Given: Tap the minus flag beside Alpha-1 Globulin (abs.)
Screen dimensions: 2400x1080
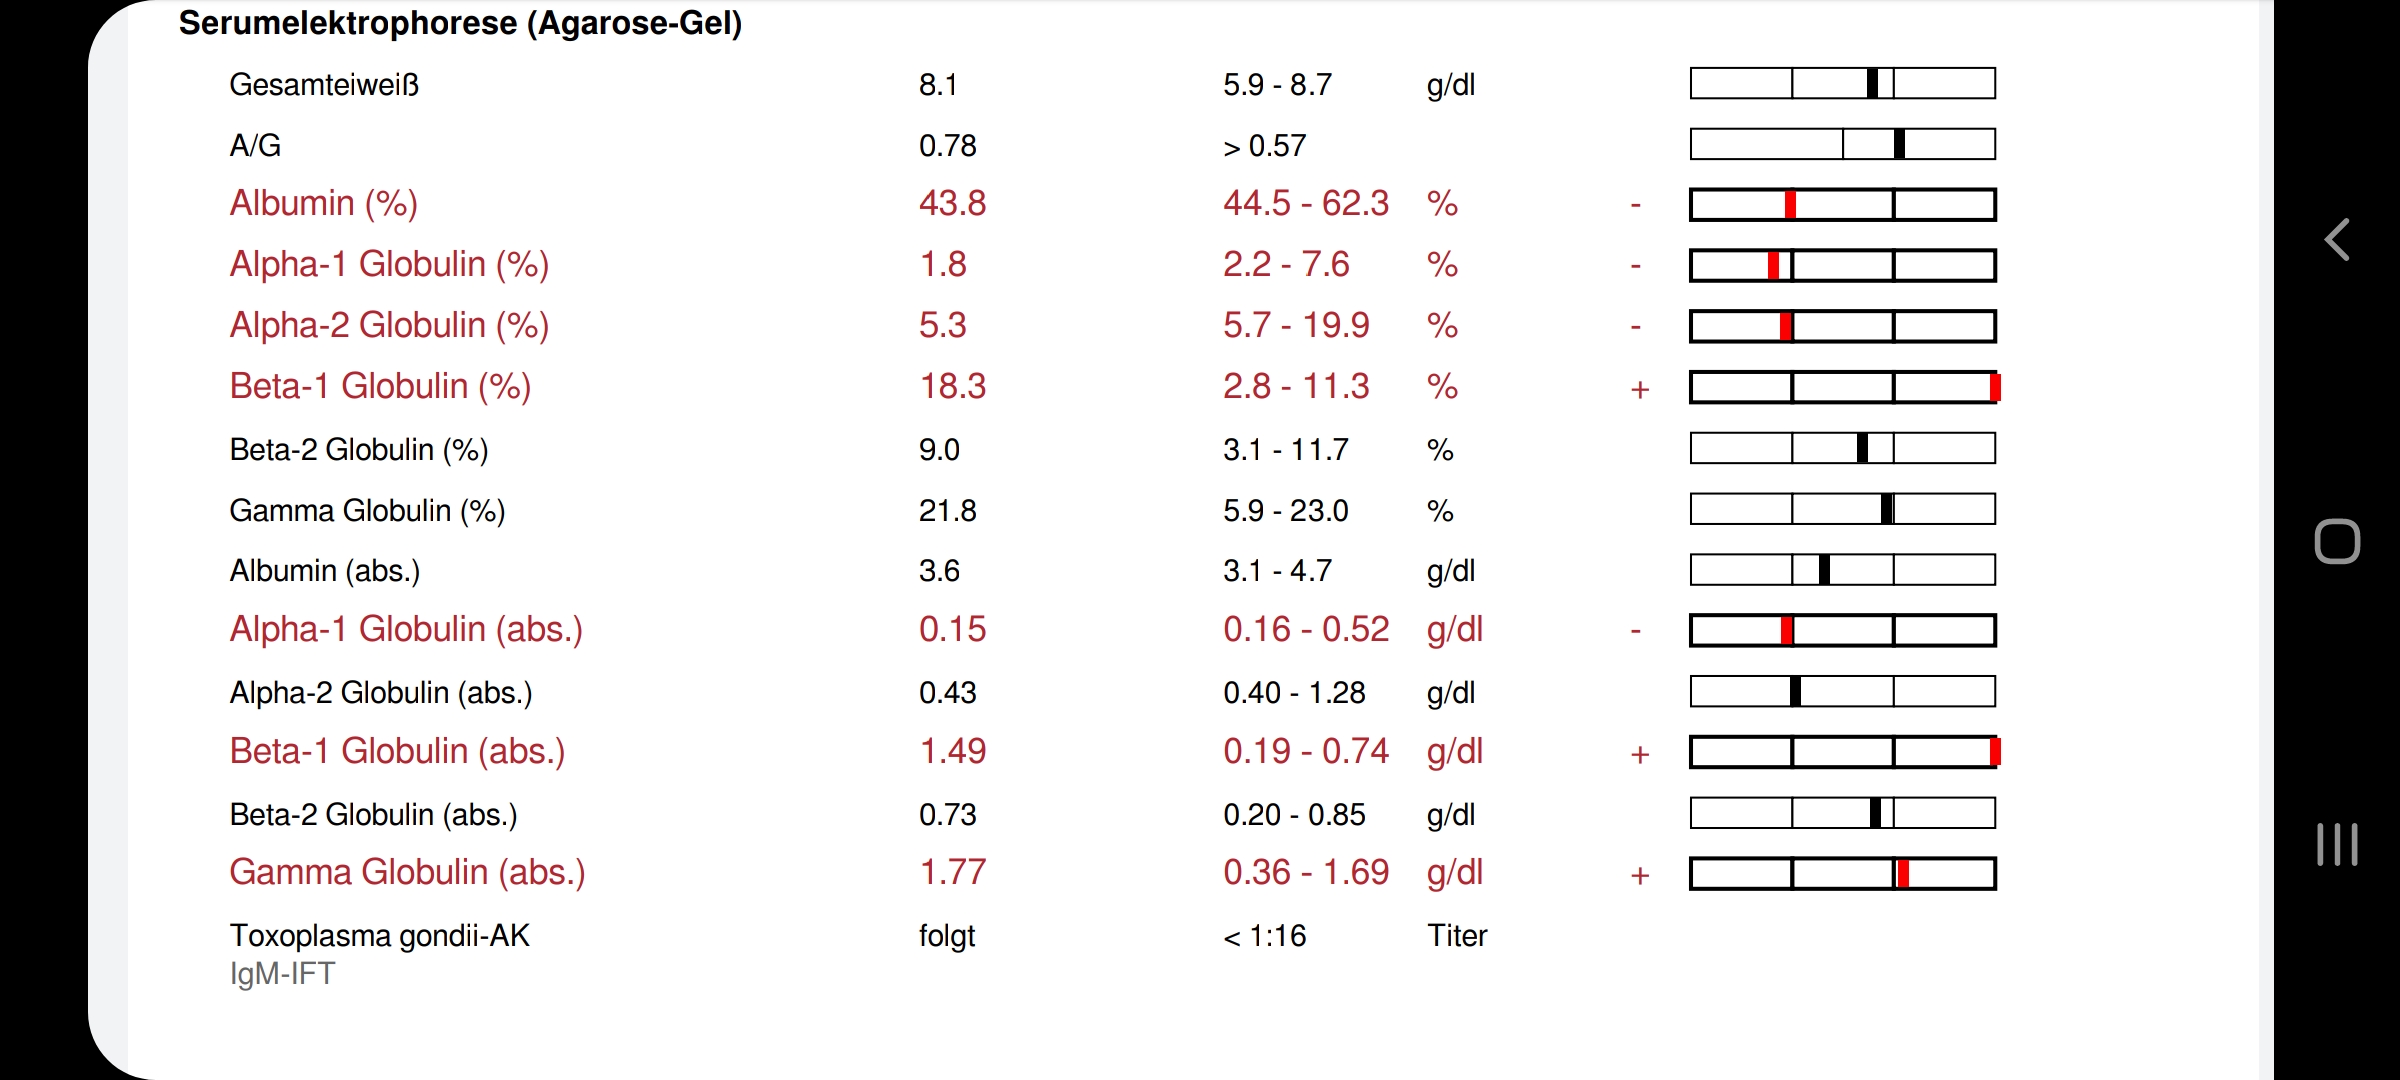Looking at the screenshot, I should [x=1636, y=632].
